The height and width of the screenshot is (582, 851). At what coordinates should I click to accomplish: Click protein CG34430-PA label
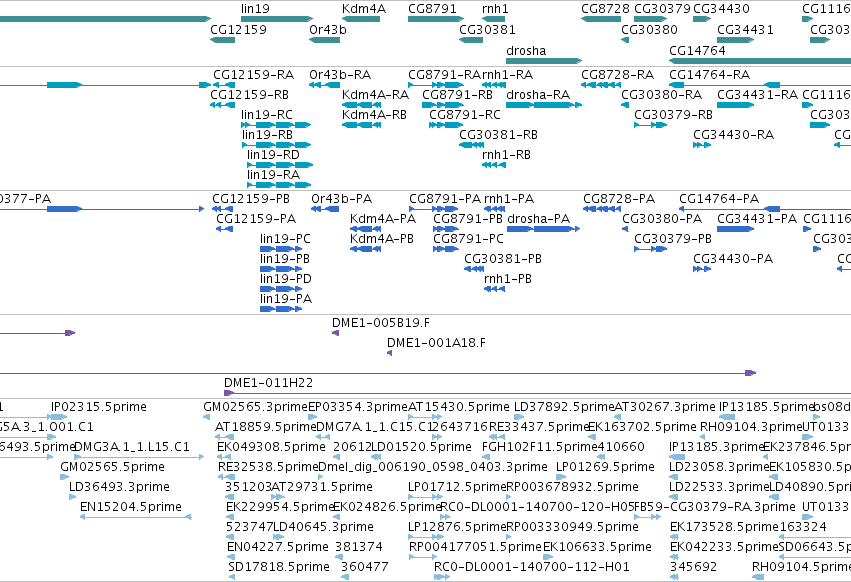[x=733, y=259]
